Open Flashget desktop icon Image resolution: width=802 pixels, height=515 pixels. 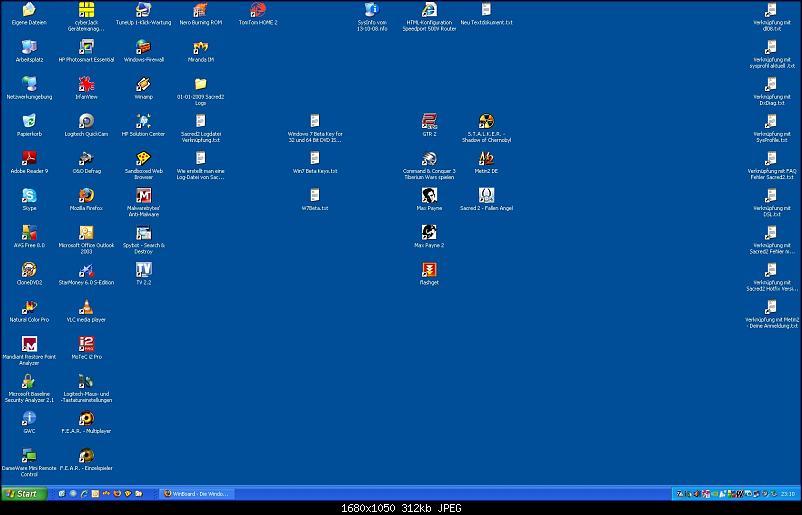pos(429,270)
